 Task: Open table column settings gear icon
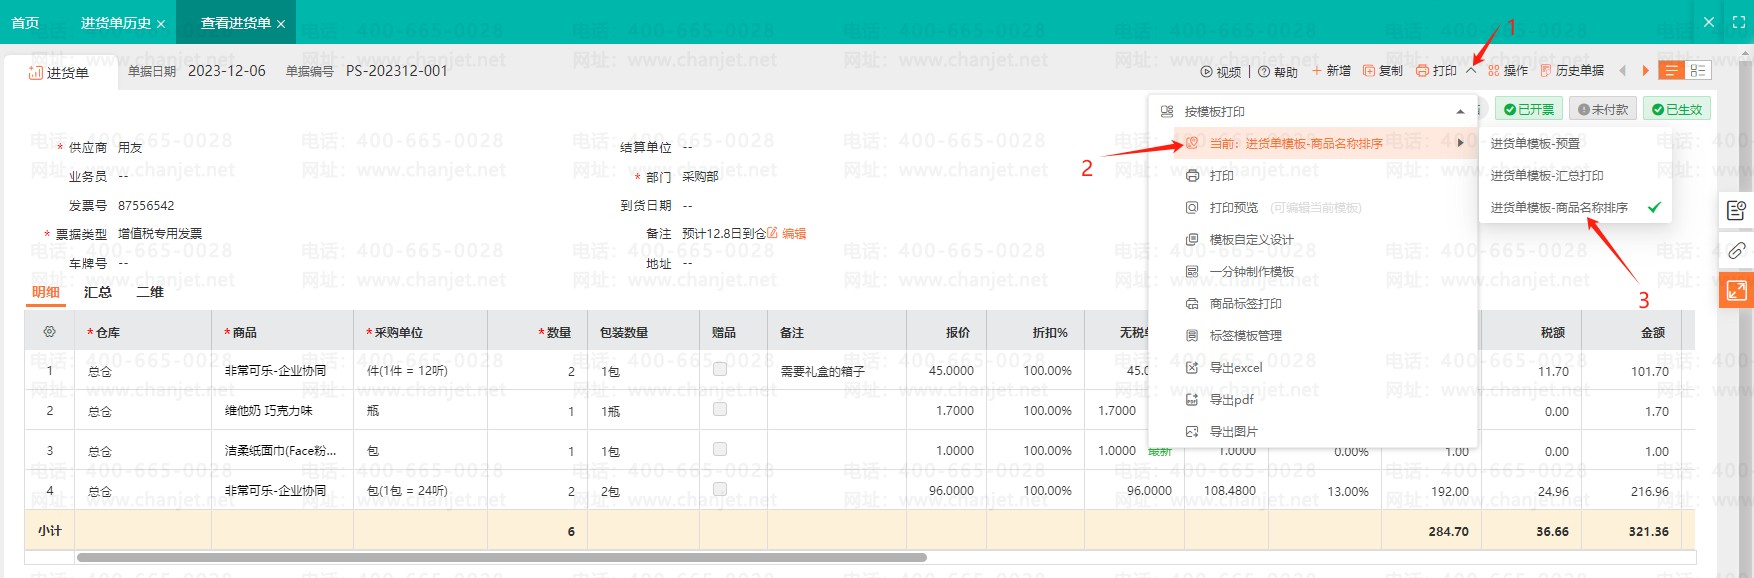click(x=49, y=332)
